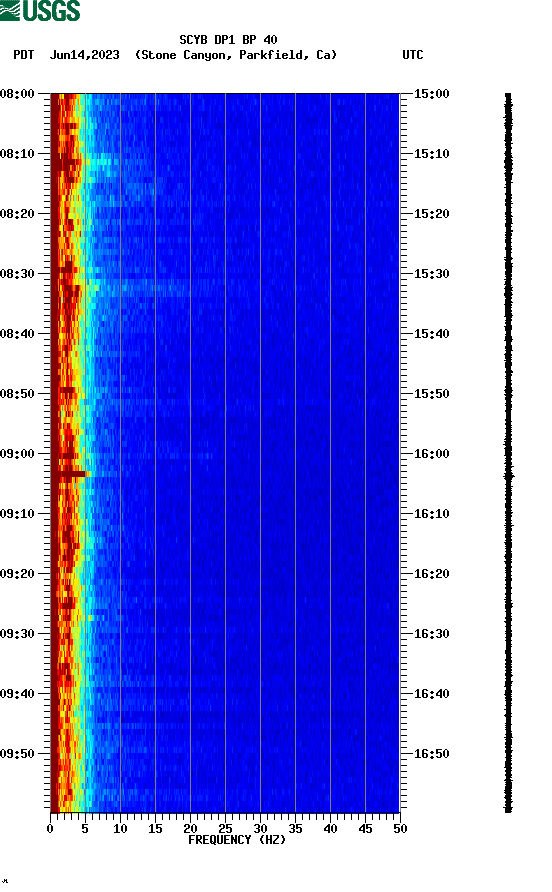
Task: Click the 15:00 UTC time label
Action: (431, 94)
